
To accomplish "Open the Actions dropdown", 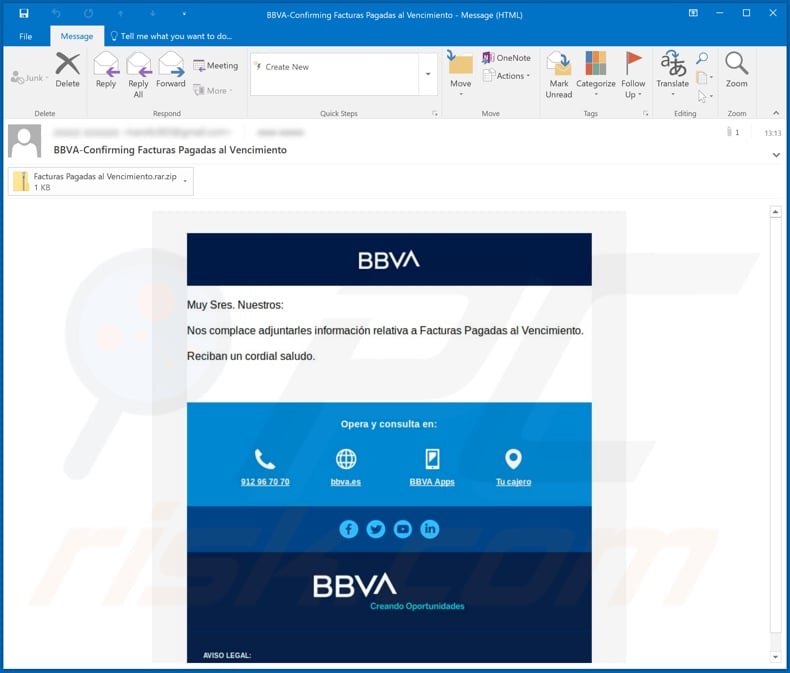I will point(506,76).
